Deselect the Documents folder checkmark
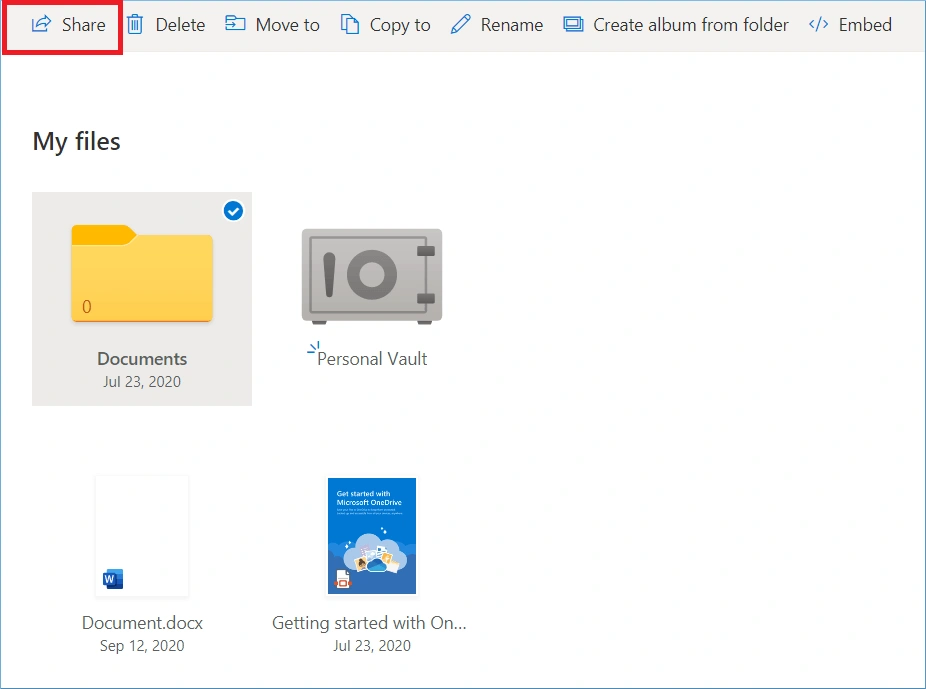Screen dimensions: 926x689 [x=233, y=211]
